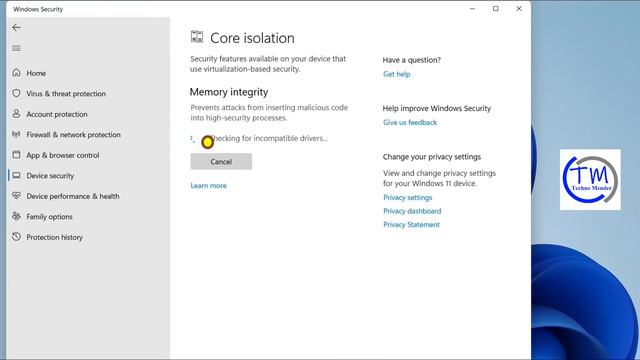Click the Firewall & network protection antenna icon
This screenshot has height=360, width=640.
pos(16,134)
